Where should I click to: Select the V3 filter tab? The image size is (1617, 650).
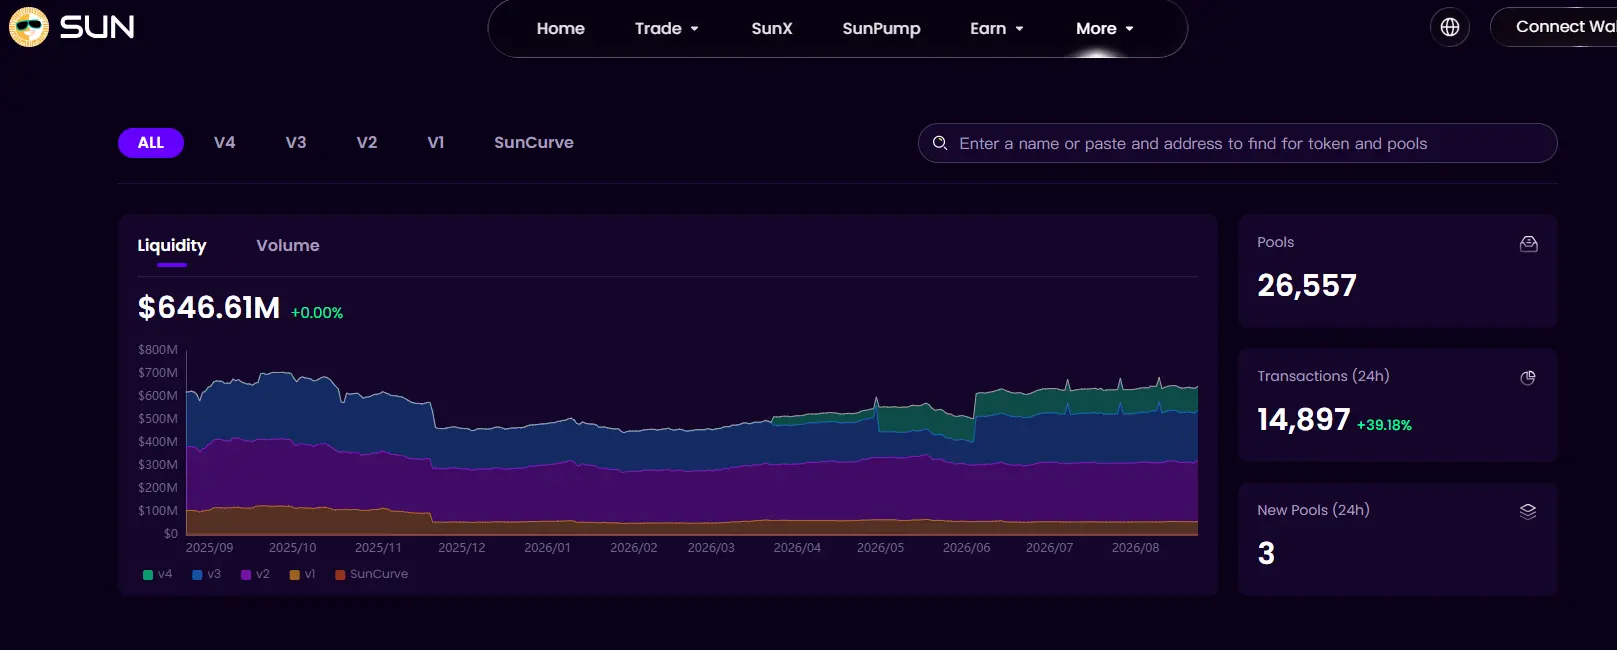[x=296, y=142]
